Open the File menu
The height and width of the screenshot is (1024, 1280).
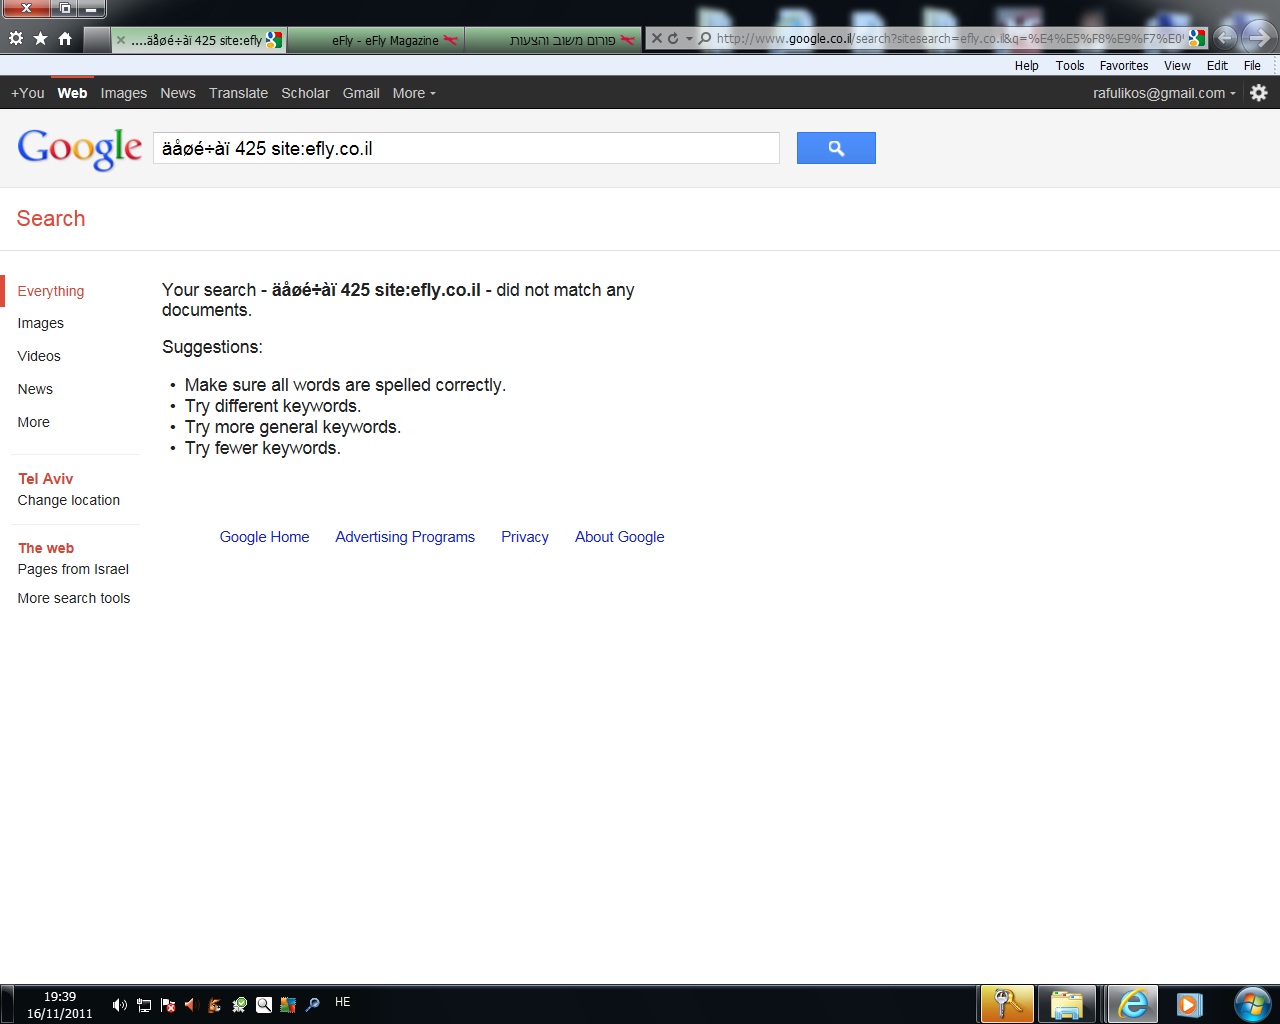pos(1252,66)
